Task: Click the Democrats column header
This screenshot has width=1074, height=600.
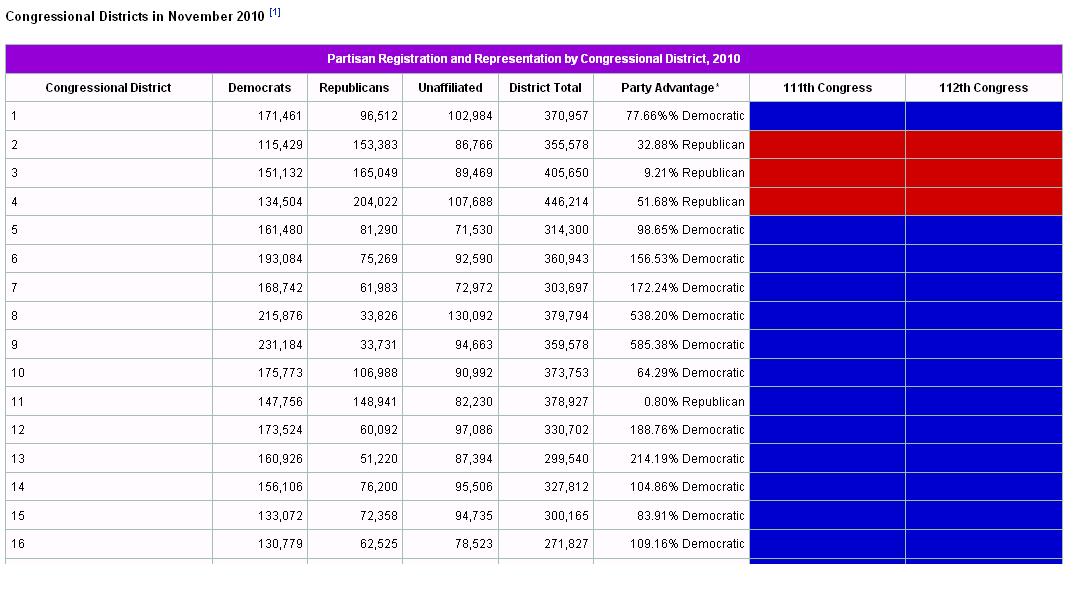Action: tap(260, 88)
